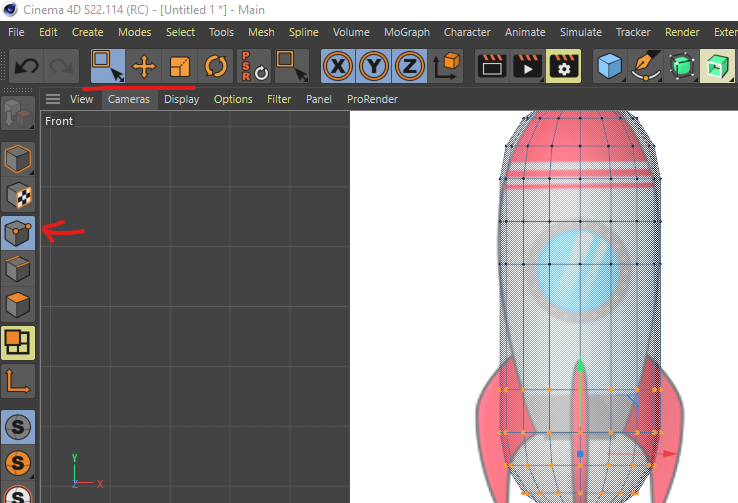The width and height of the screenshot is (738, 503).
Task: Click the Make Editable icon
Action: [18, 113]
